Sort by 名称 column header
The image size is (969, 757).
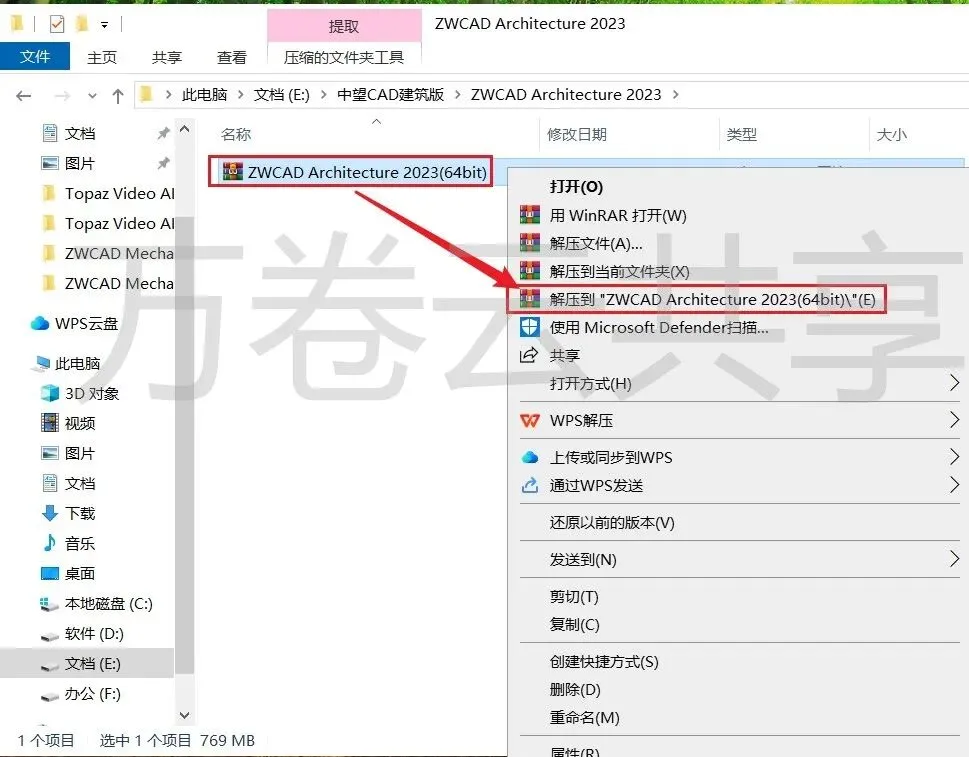tap(236, 134)
